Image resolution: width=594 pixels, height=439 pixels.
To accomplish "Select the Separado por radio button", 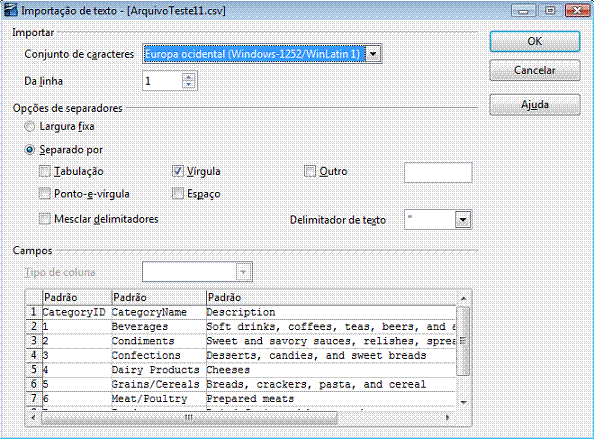I will coord(30,150).
